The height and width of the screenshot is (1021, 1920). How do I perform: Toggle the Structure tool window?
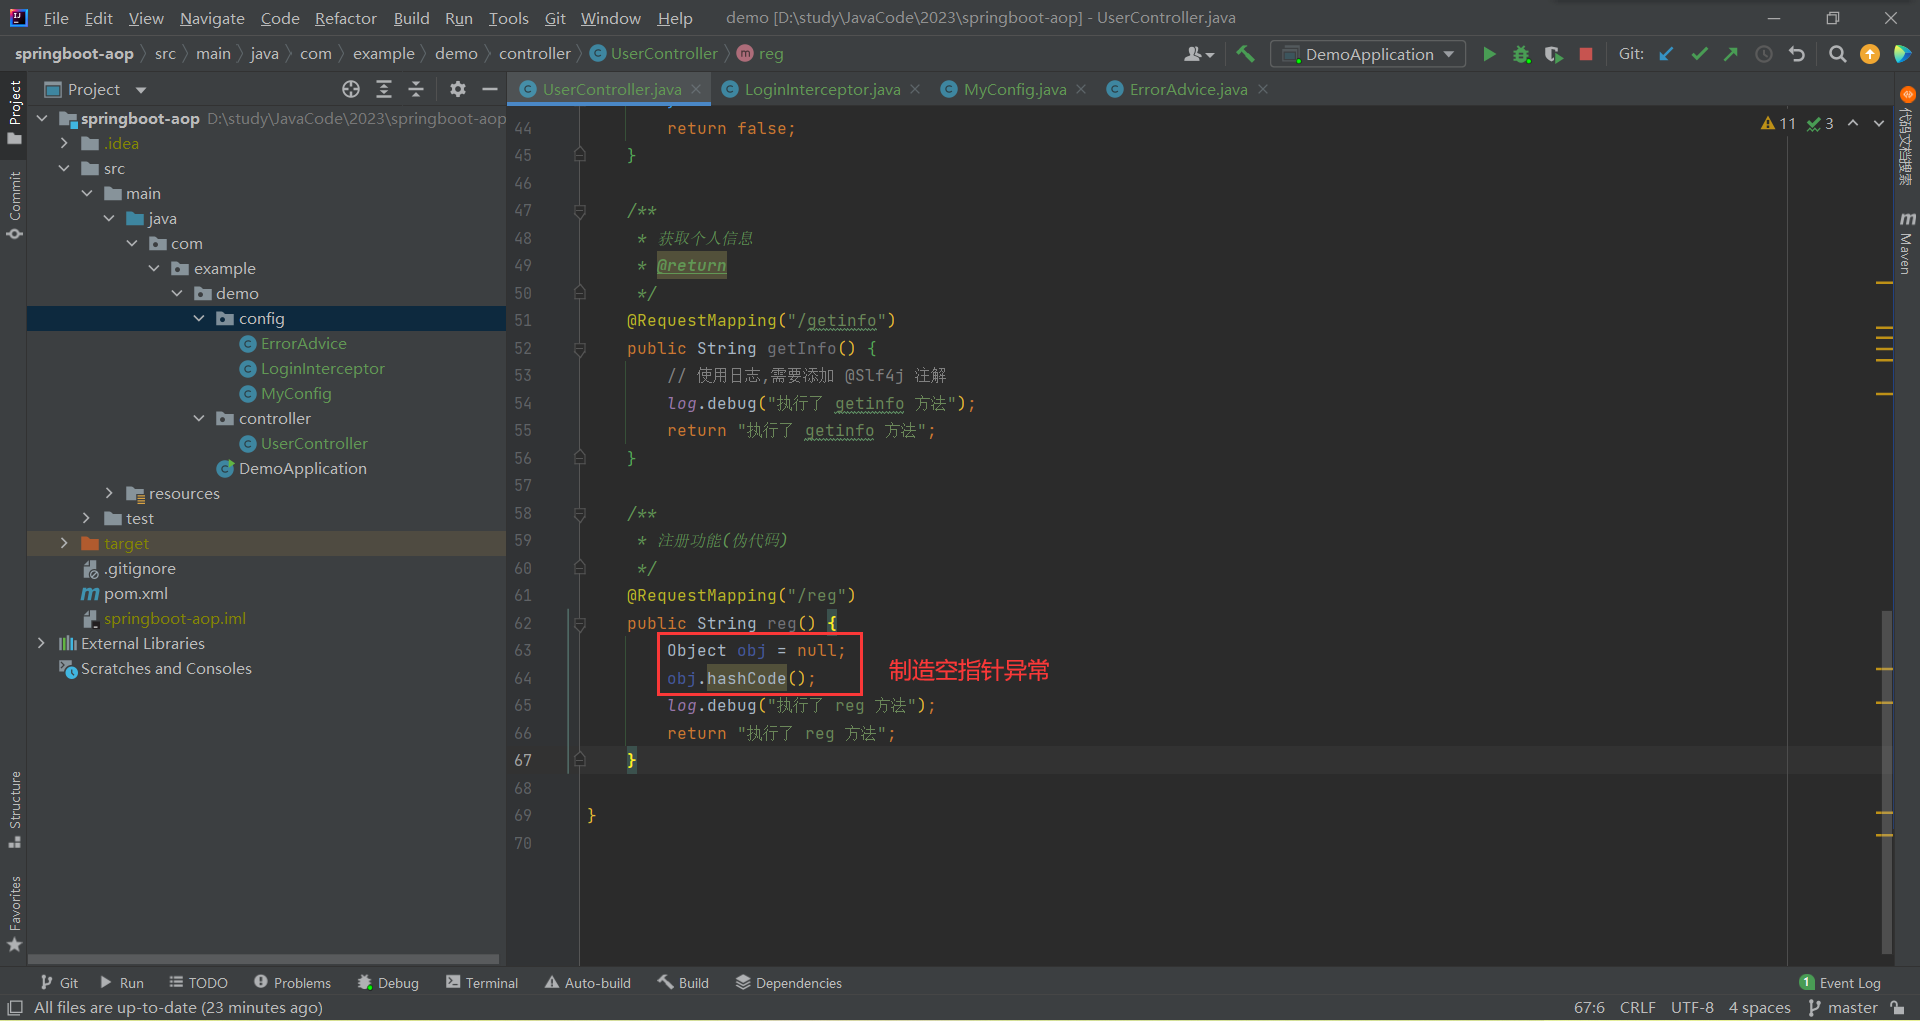tap(14, 809)
